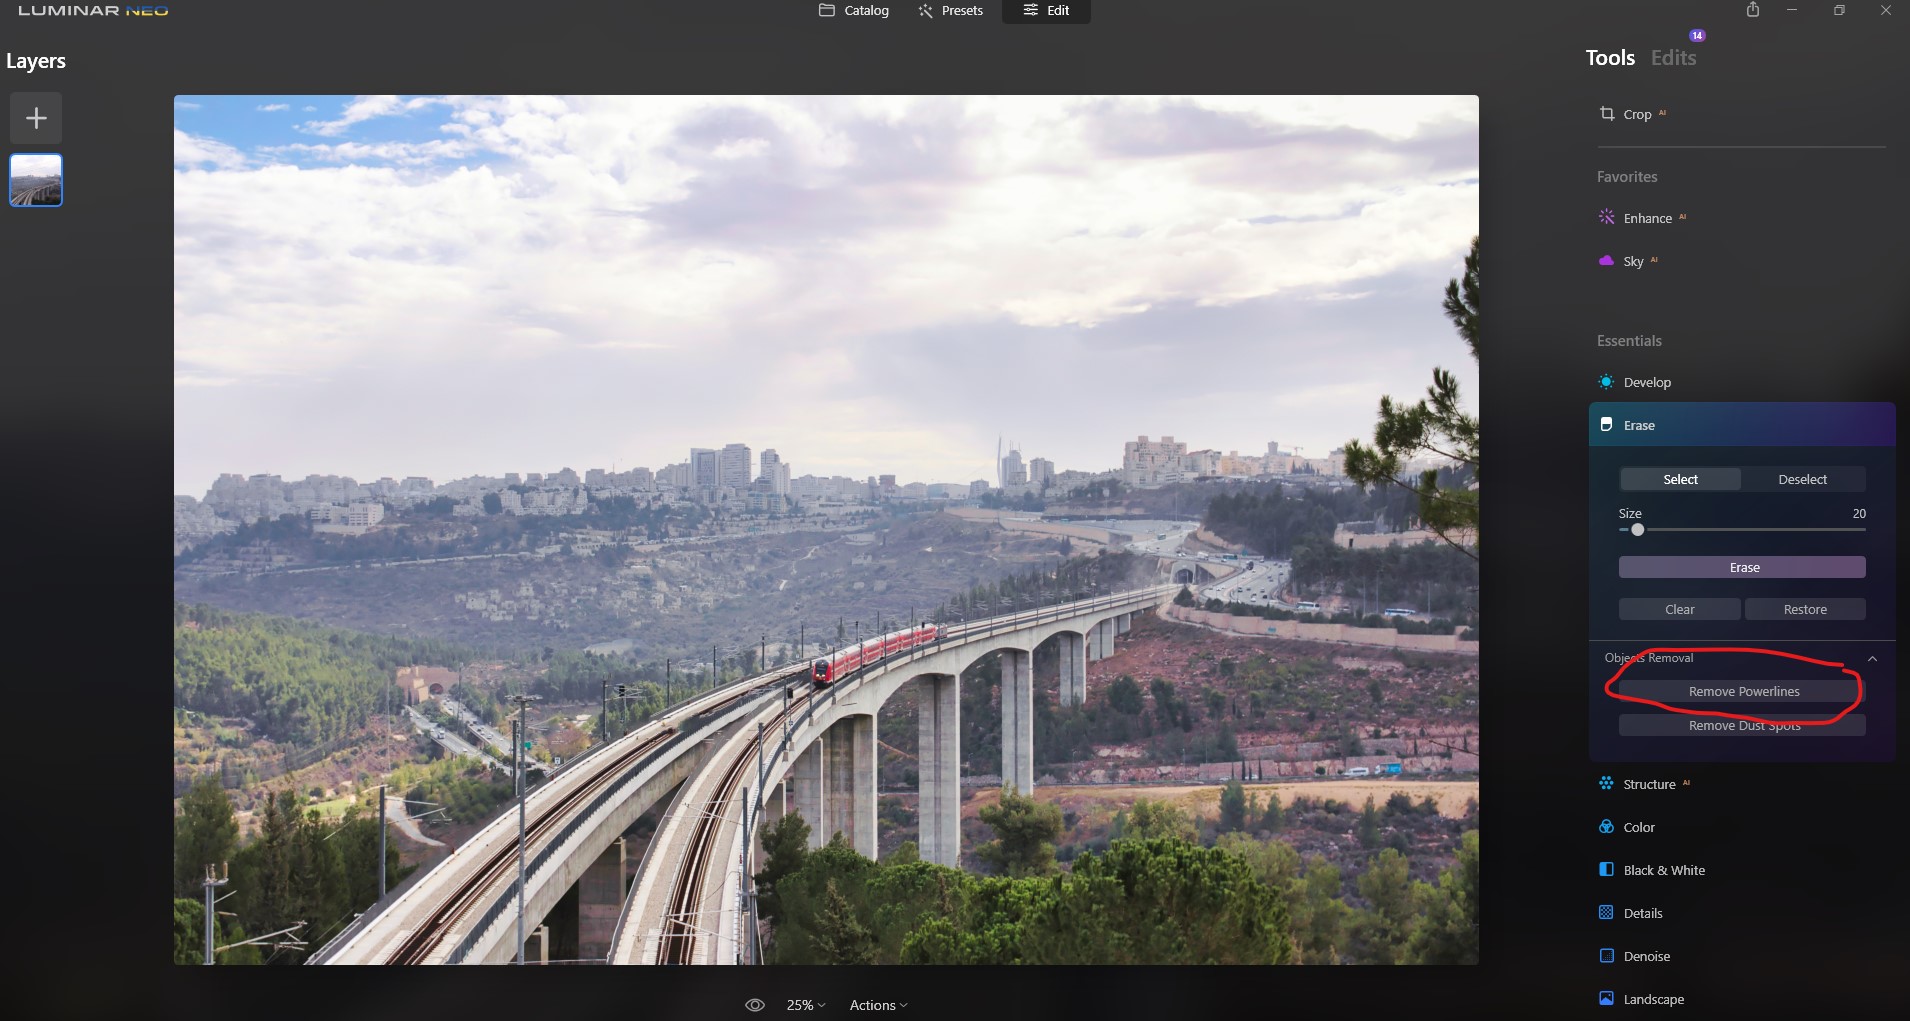Select the Landscape tool
The image size is (1910, 1021).
(x=1651, y=998)
